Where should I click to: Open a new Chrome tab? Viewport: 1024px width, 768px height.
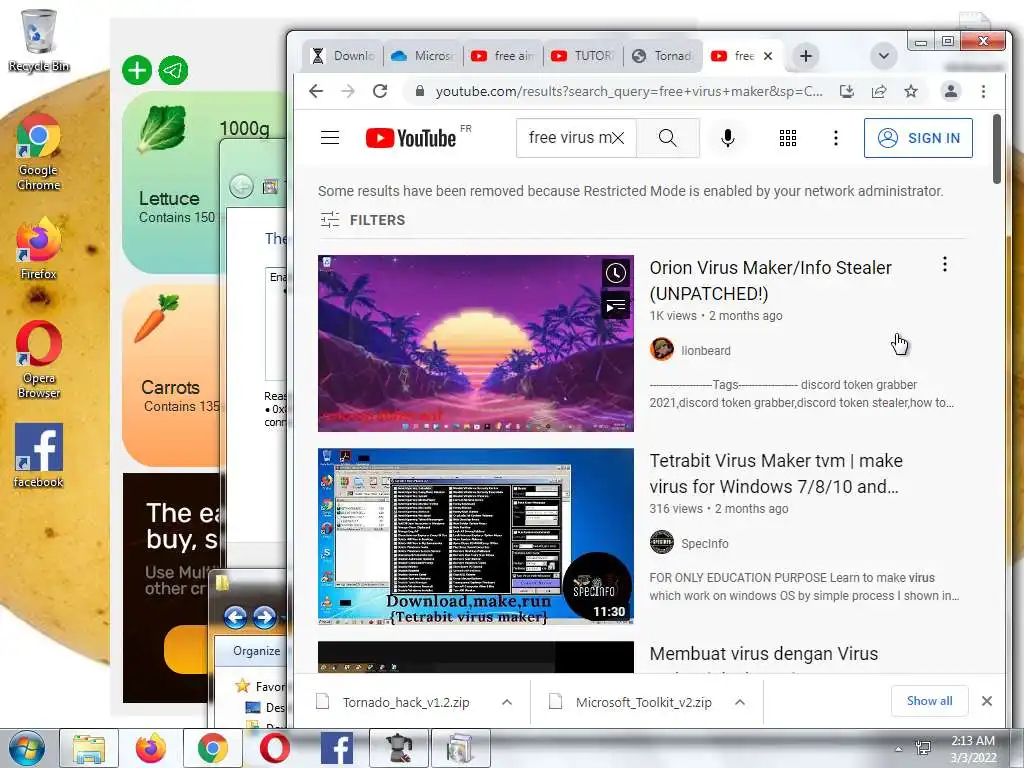pos(806,56)
